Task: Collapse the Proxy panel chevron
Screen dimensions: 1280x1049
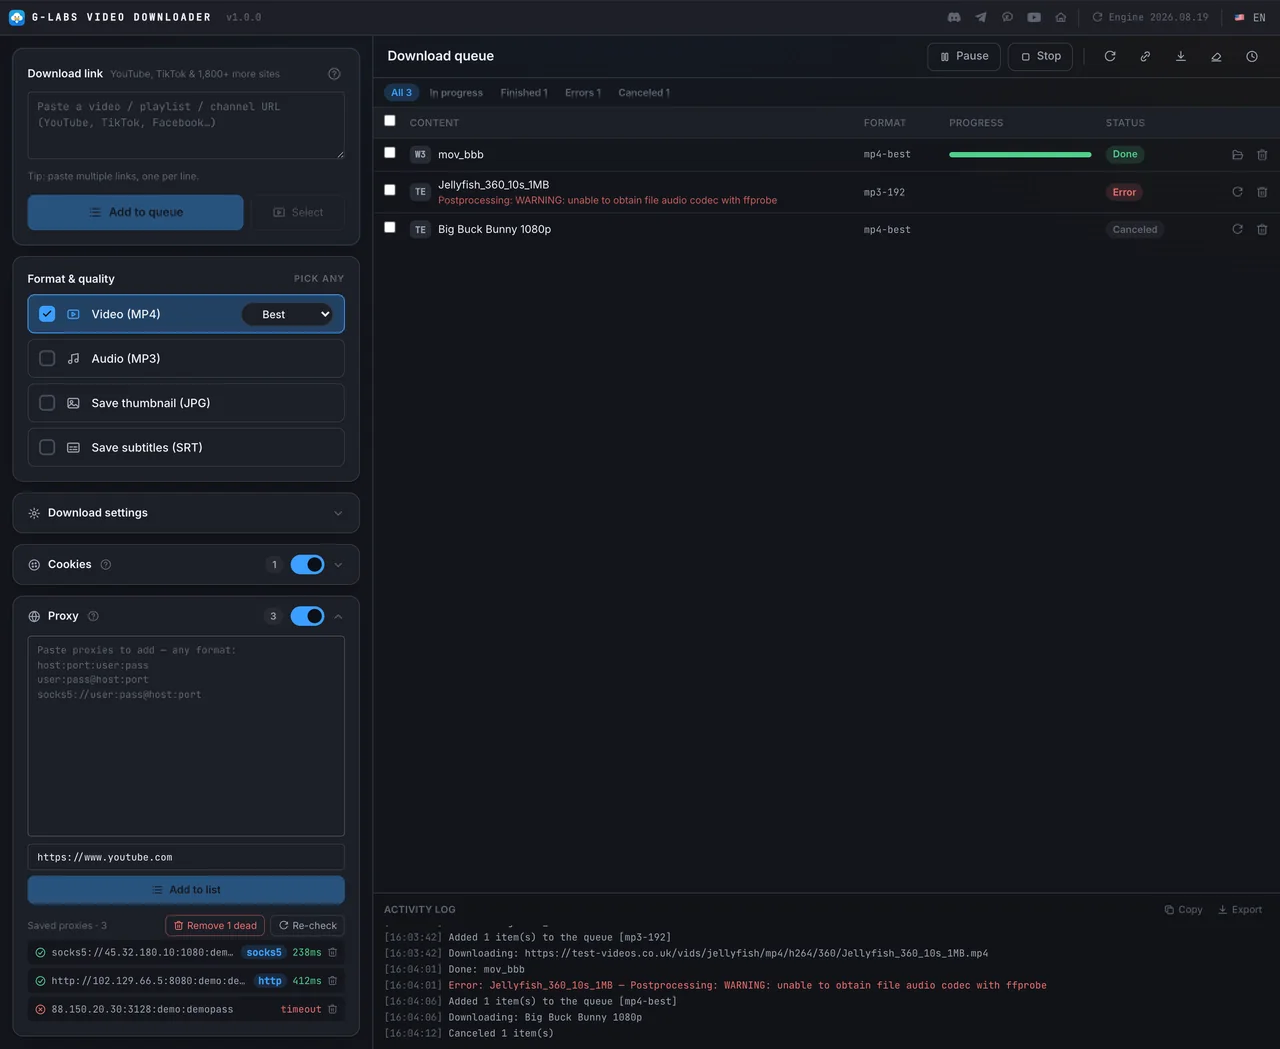Action: click(x=338, y=617)
